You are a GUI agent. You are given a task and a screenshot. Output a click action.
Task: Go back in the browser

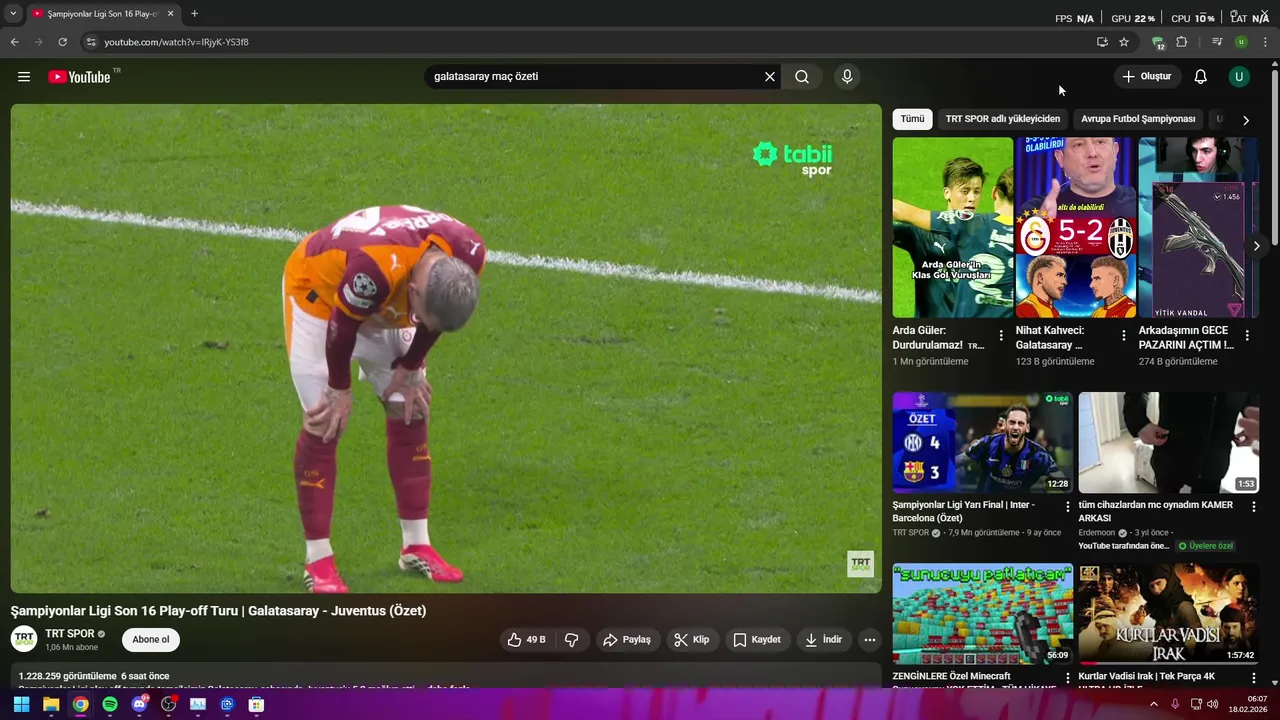coord(14,42)
